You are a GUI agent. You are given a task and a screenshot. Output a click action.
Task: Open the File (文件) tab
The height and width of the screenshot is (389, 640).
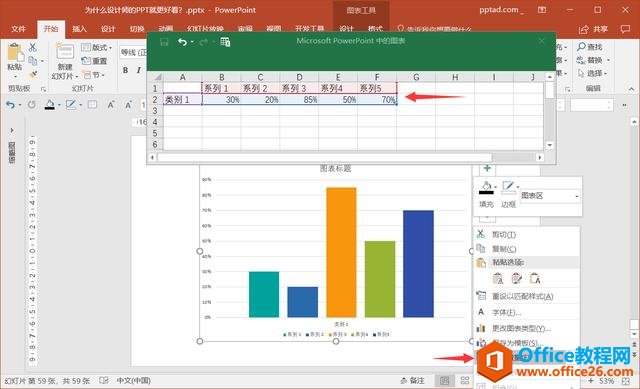click(x=18, y=29)
